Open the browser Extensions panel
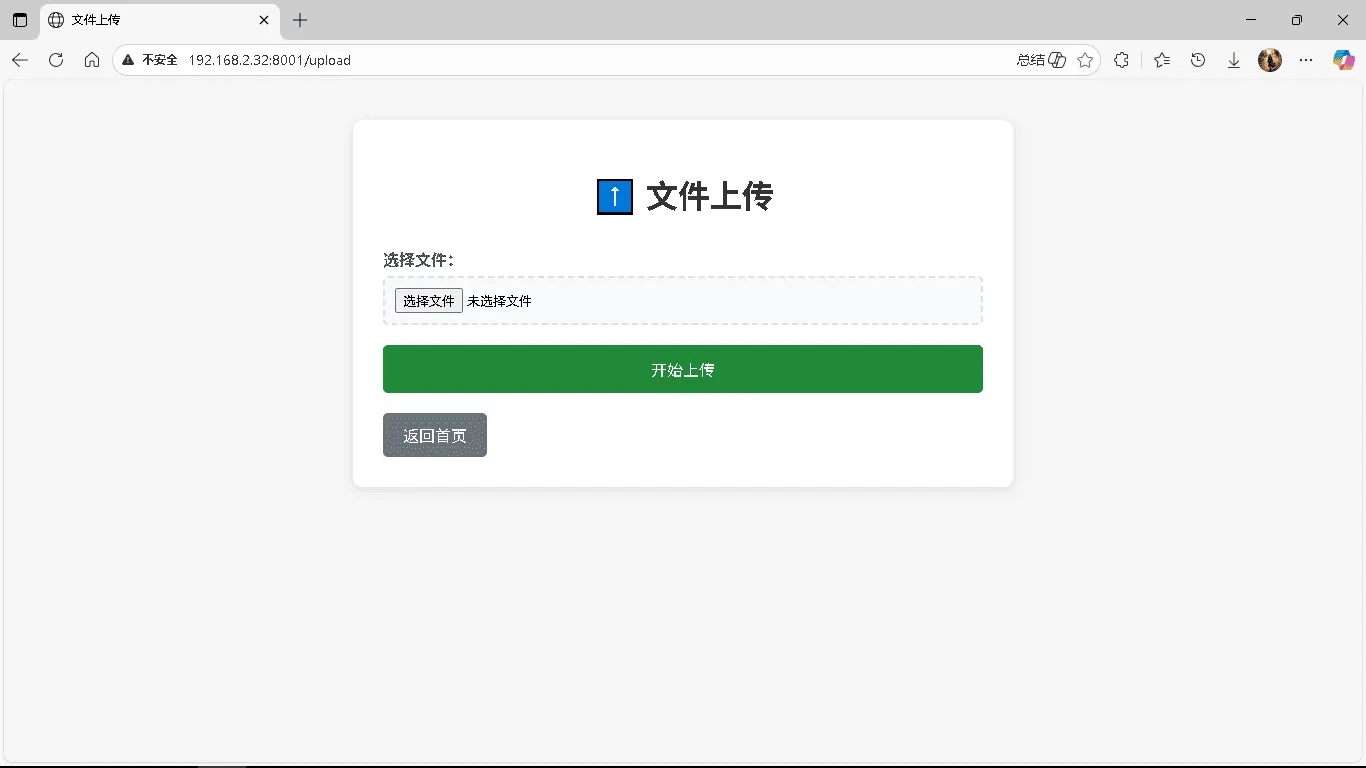Screen dimensions: 1366x768 [1121, 60]
